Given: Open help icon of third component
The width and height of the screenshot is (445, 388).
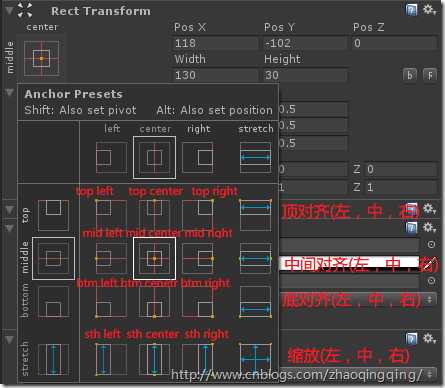Looking at the screenshot, I should (x=411, y=228).
